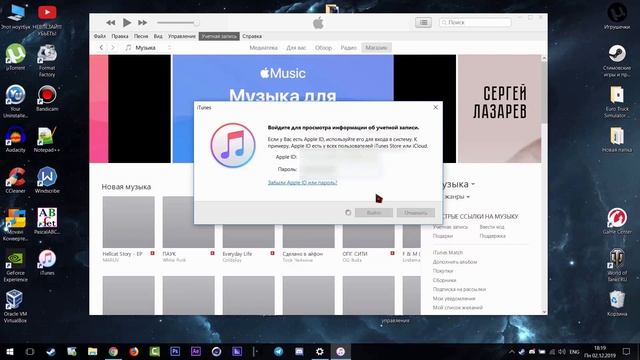Open the Вид menu
The height and width of the screenshot is (360, 640).
158,36
